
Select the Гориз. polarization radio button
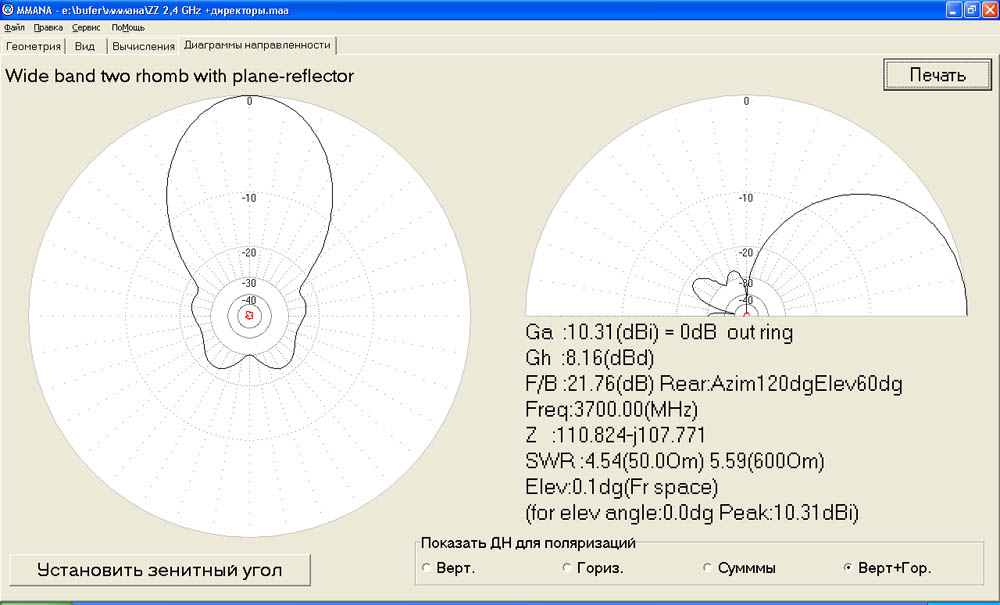566,567
